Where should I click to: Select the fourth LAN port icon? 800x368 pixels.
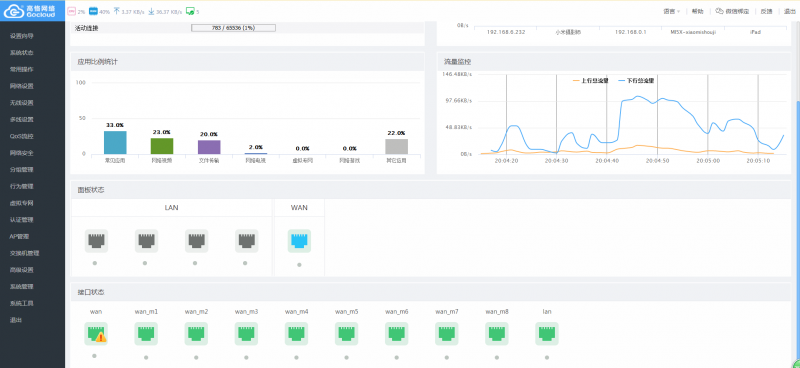click(246, 241)
